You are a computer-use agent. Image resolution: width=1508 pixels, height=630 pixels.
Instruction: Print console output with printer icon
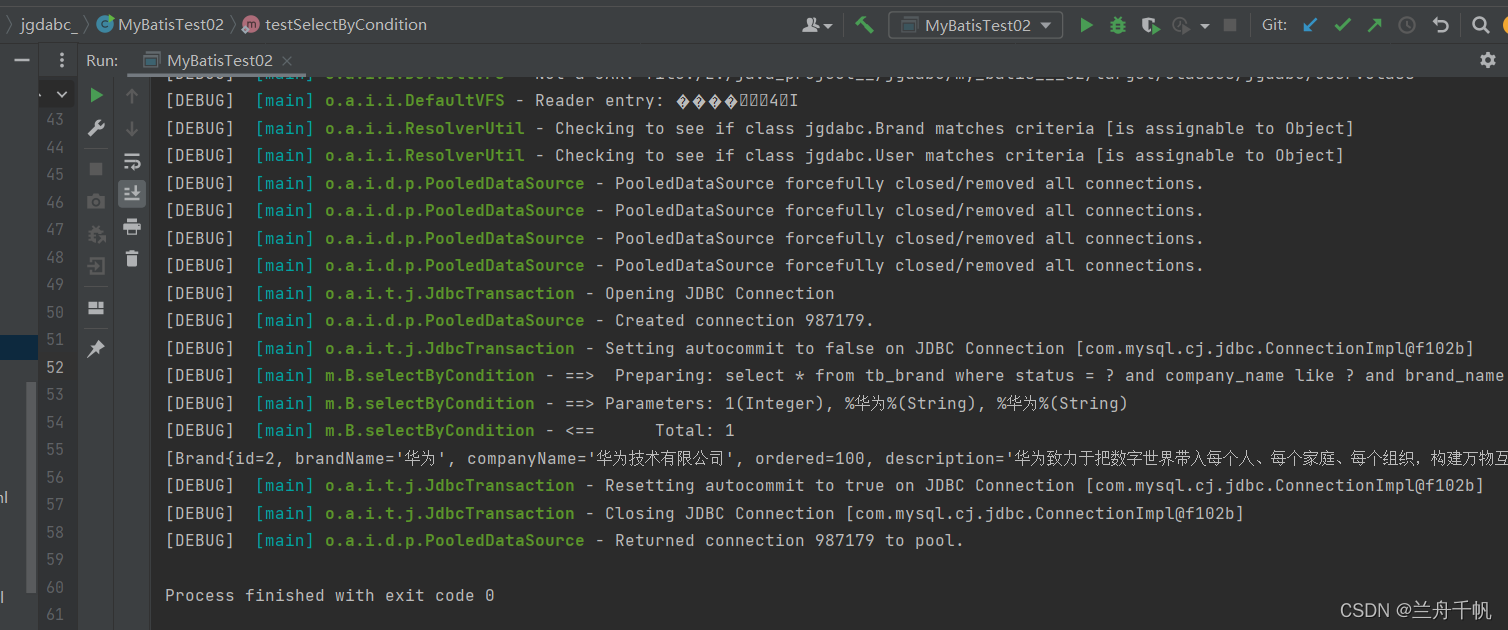(132, 227)
